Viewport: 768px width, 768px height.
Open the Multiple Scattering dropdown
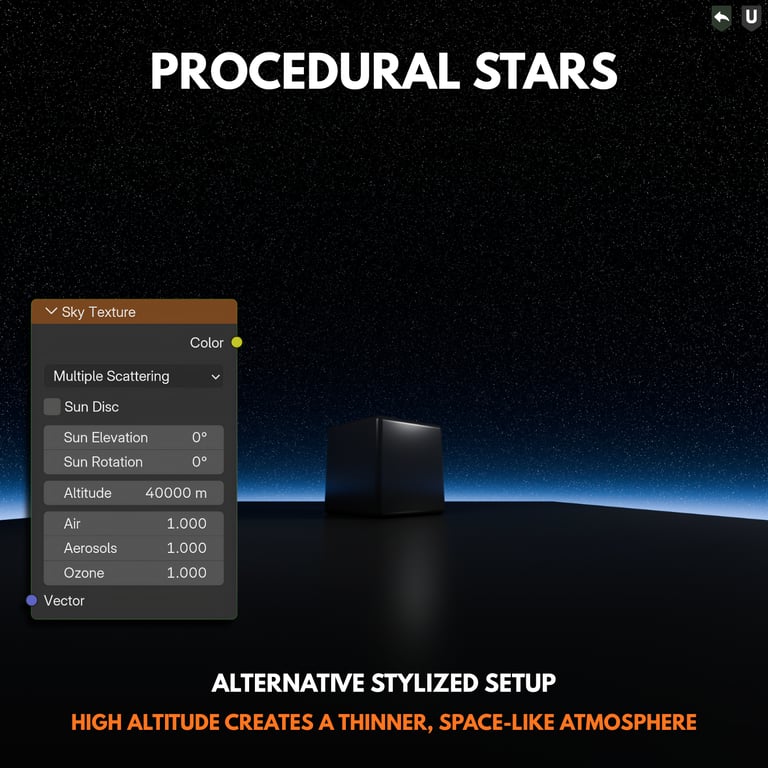click(134, 376)
